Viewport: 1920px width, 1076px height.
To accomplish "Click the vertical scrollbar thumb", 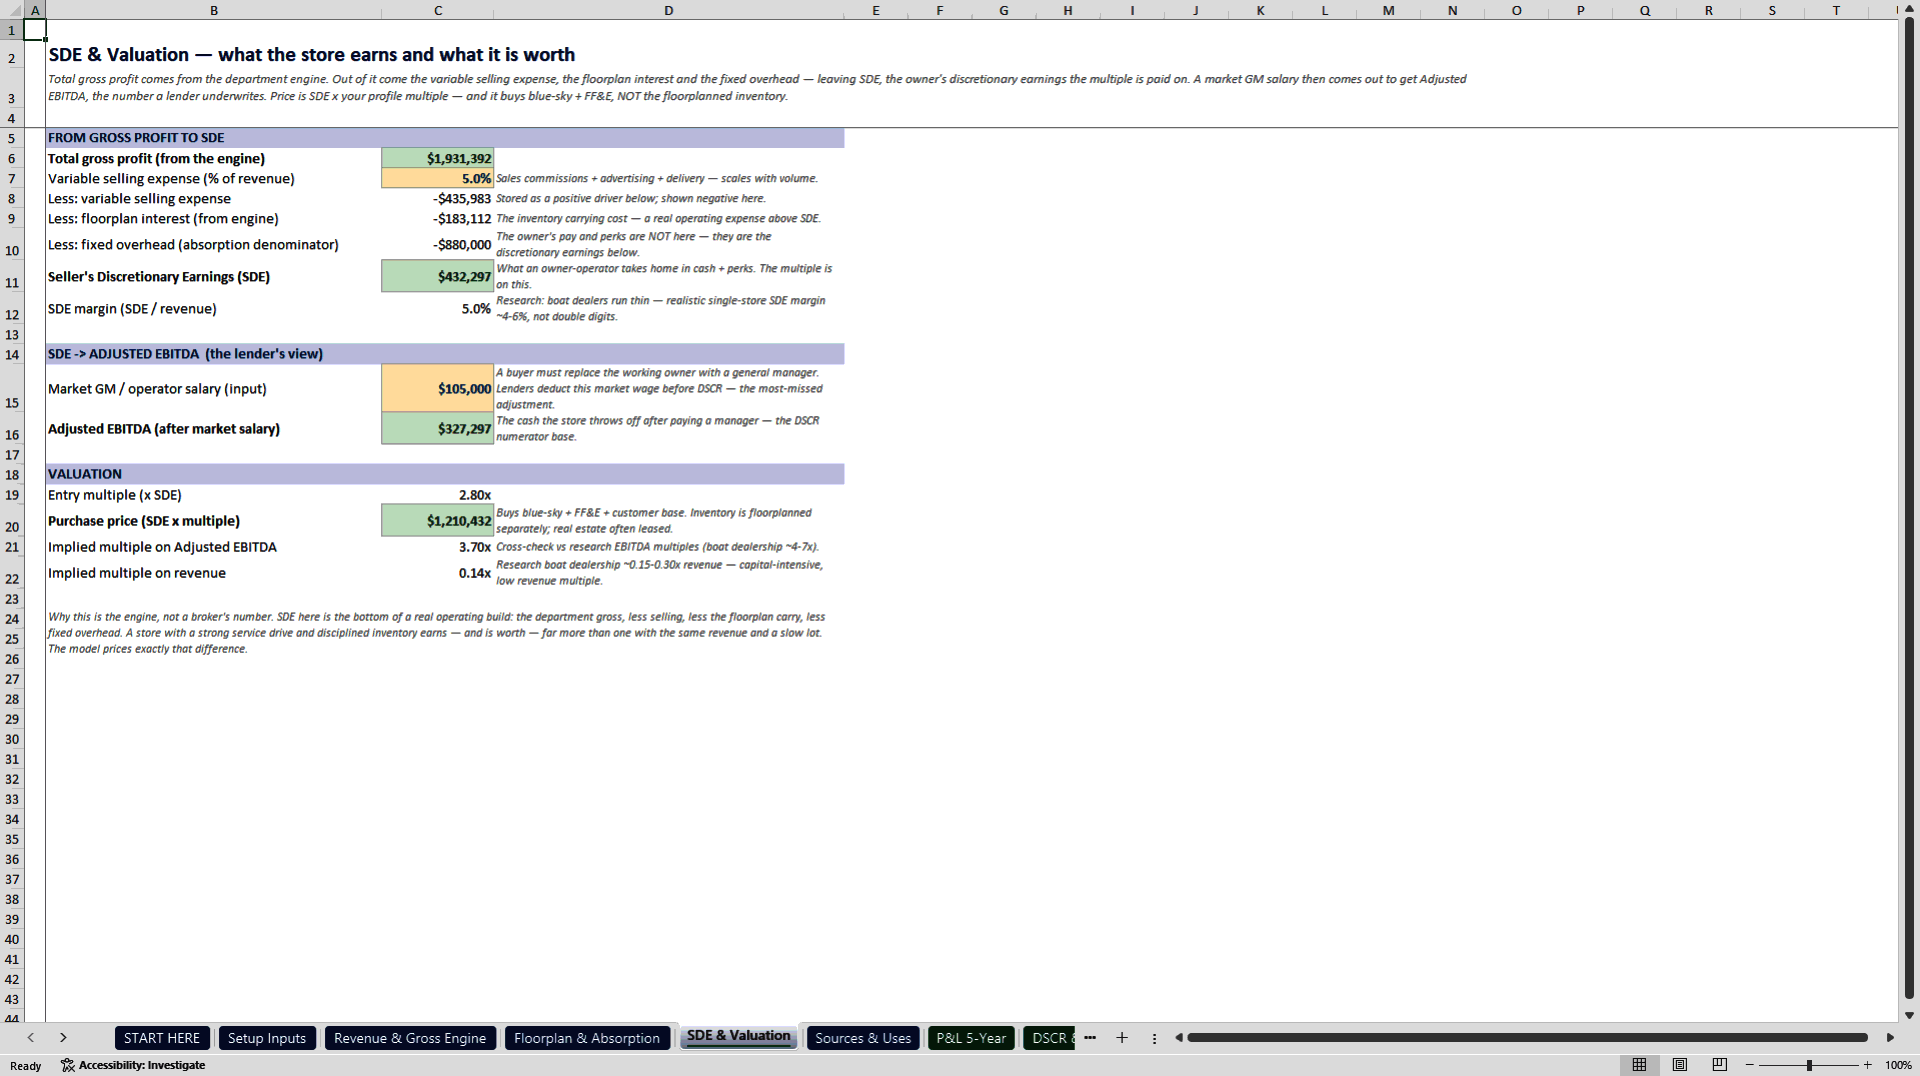I will pos(1909,508).
